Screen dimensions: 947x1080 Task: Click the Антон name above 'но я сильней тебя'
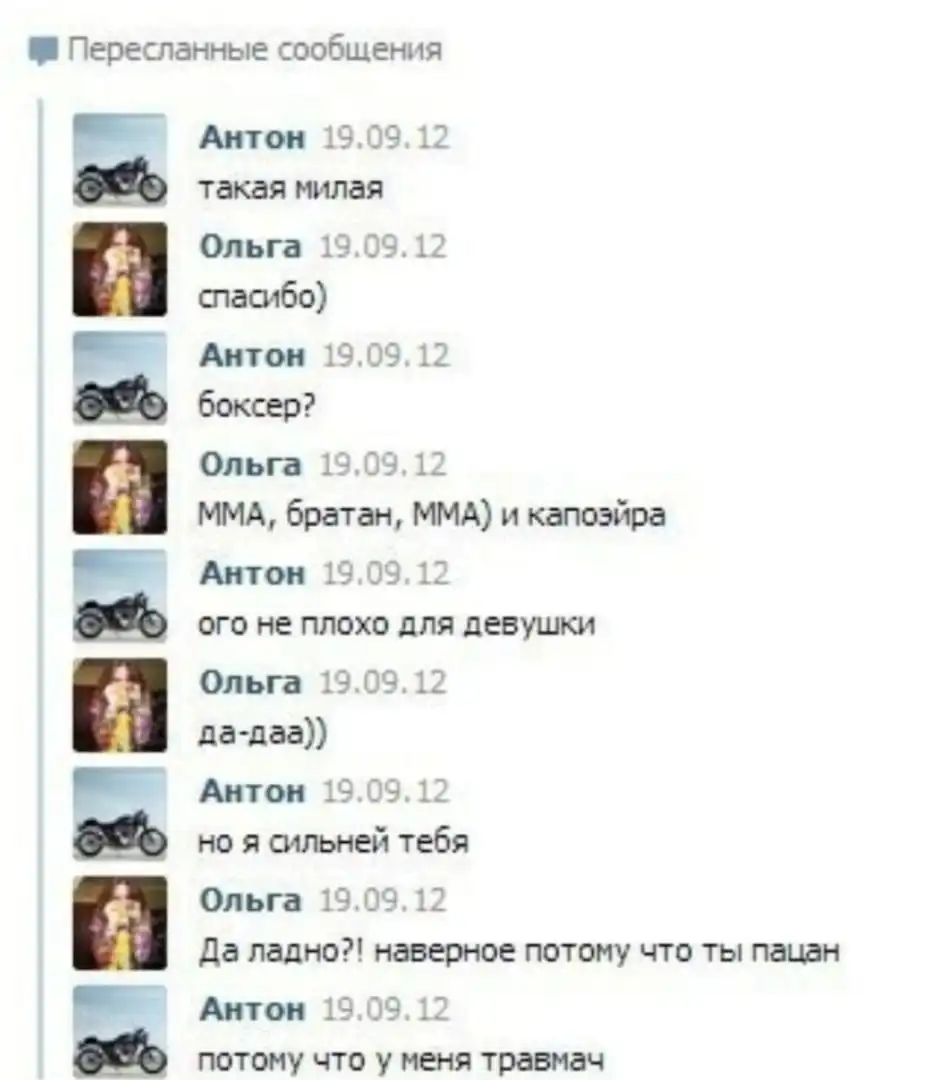[x=252, y=791]
